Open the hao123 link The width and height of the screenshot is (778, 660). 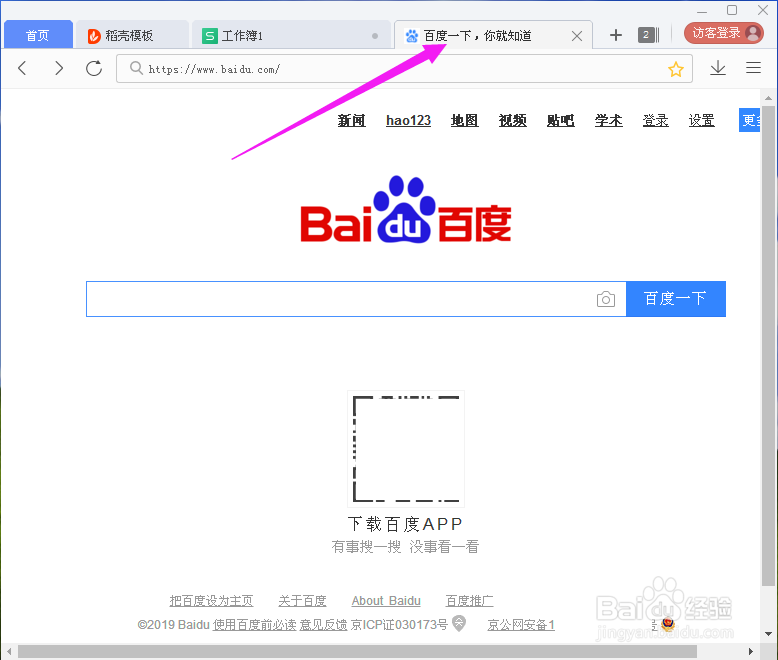pos(408,121)
